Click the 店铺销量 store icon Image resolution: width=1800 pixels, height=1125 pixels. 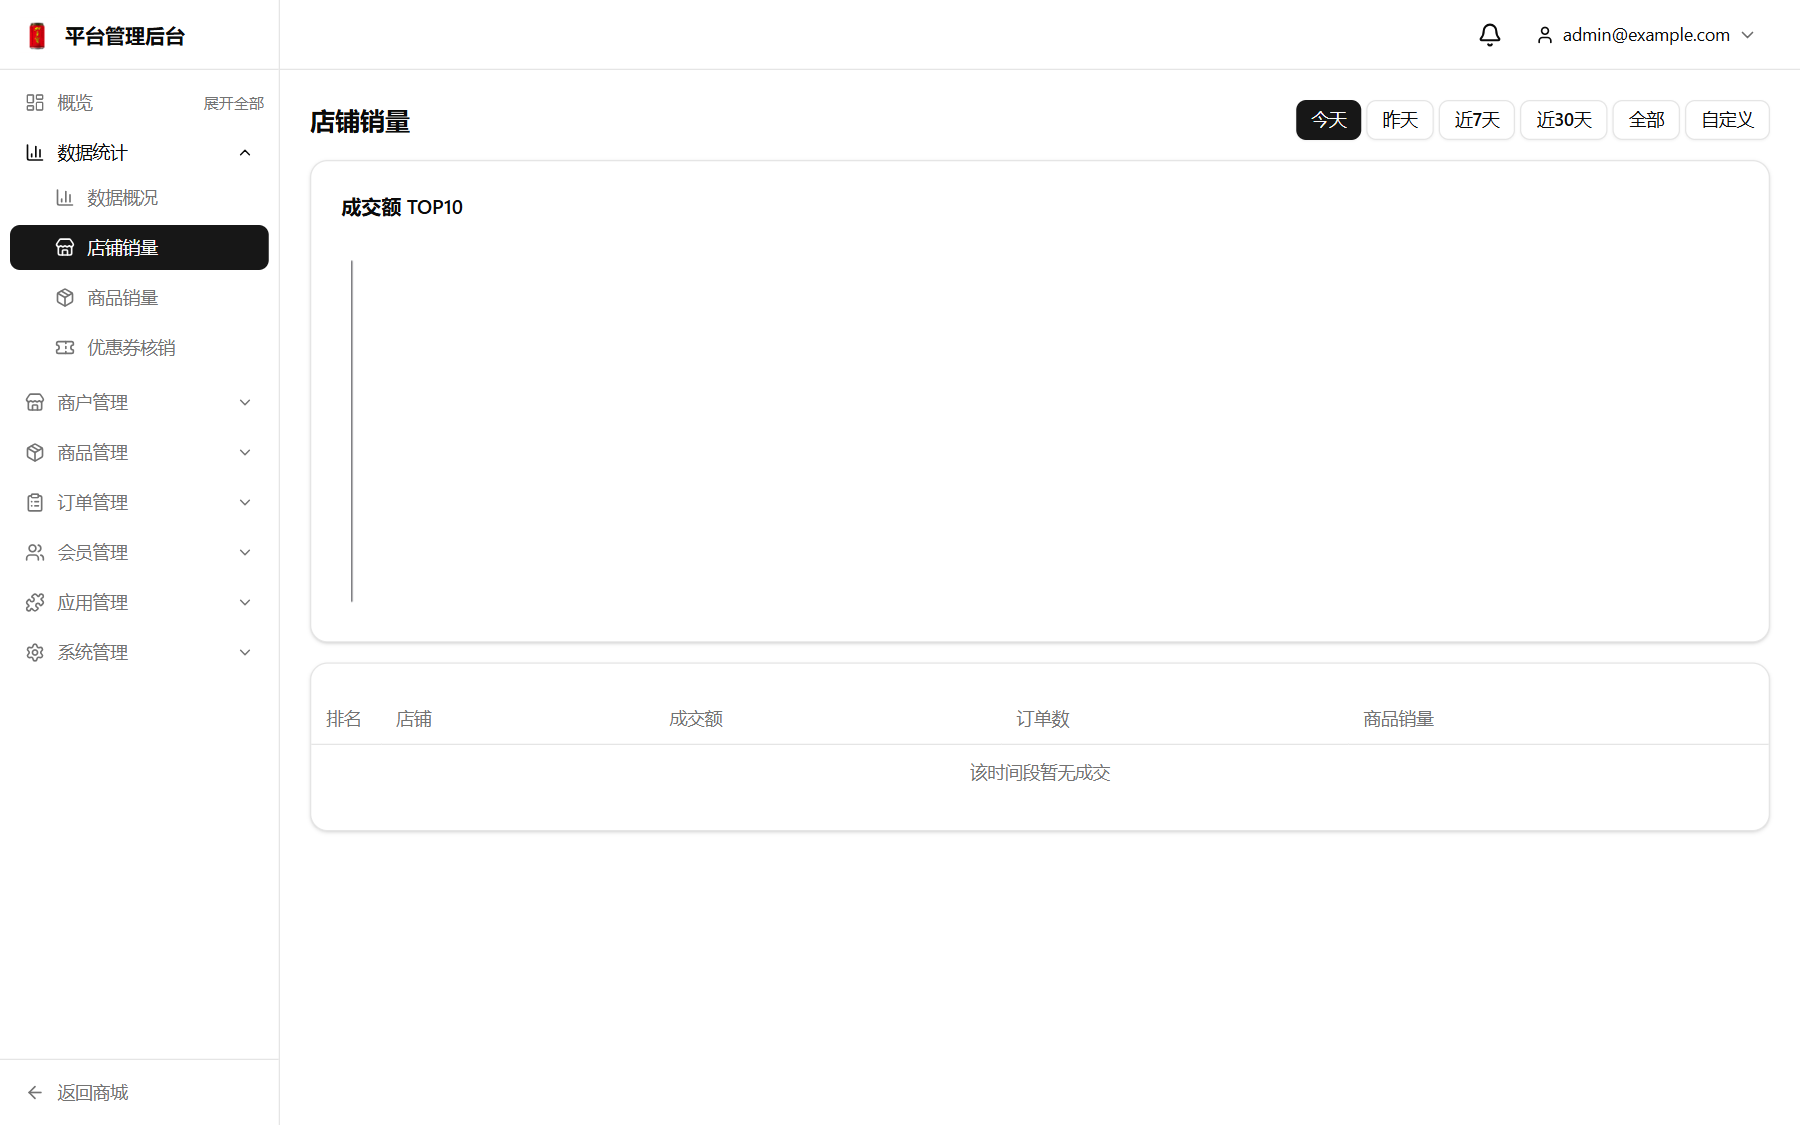(65, 248)
